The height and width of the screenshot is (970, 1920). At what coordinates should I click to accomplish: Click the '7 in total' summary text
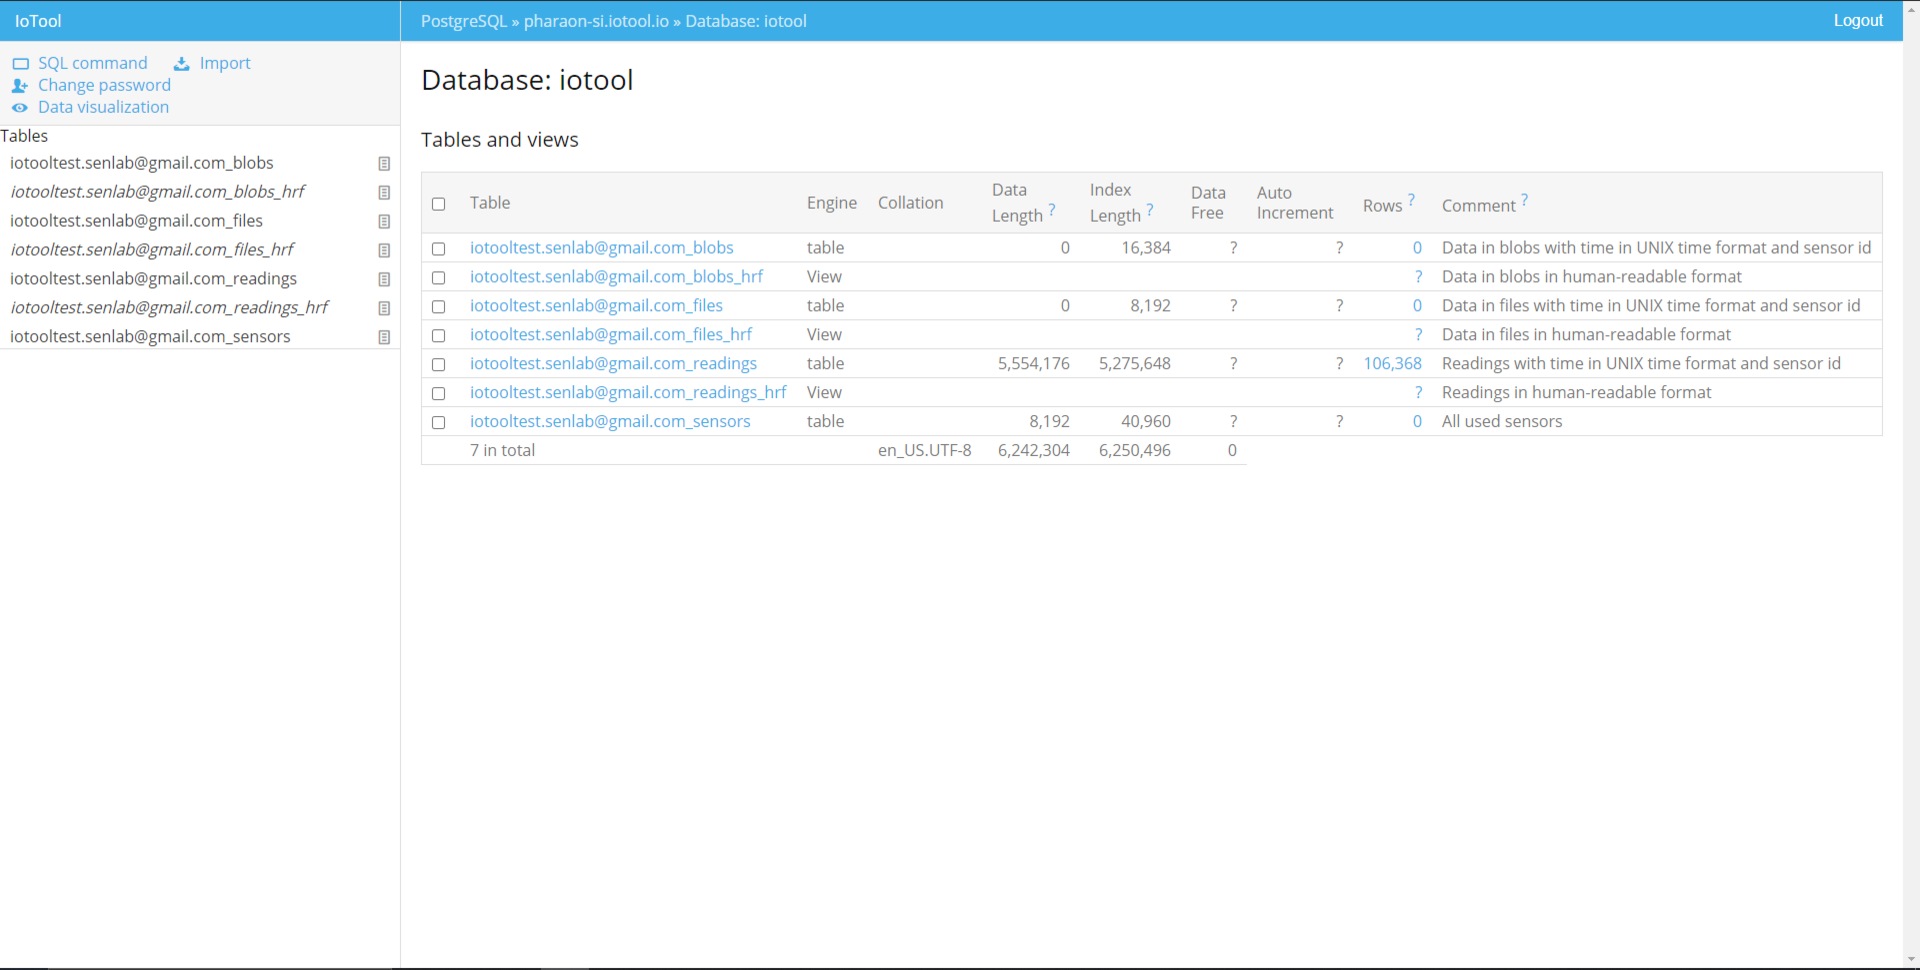tap(502, 451)
